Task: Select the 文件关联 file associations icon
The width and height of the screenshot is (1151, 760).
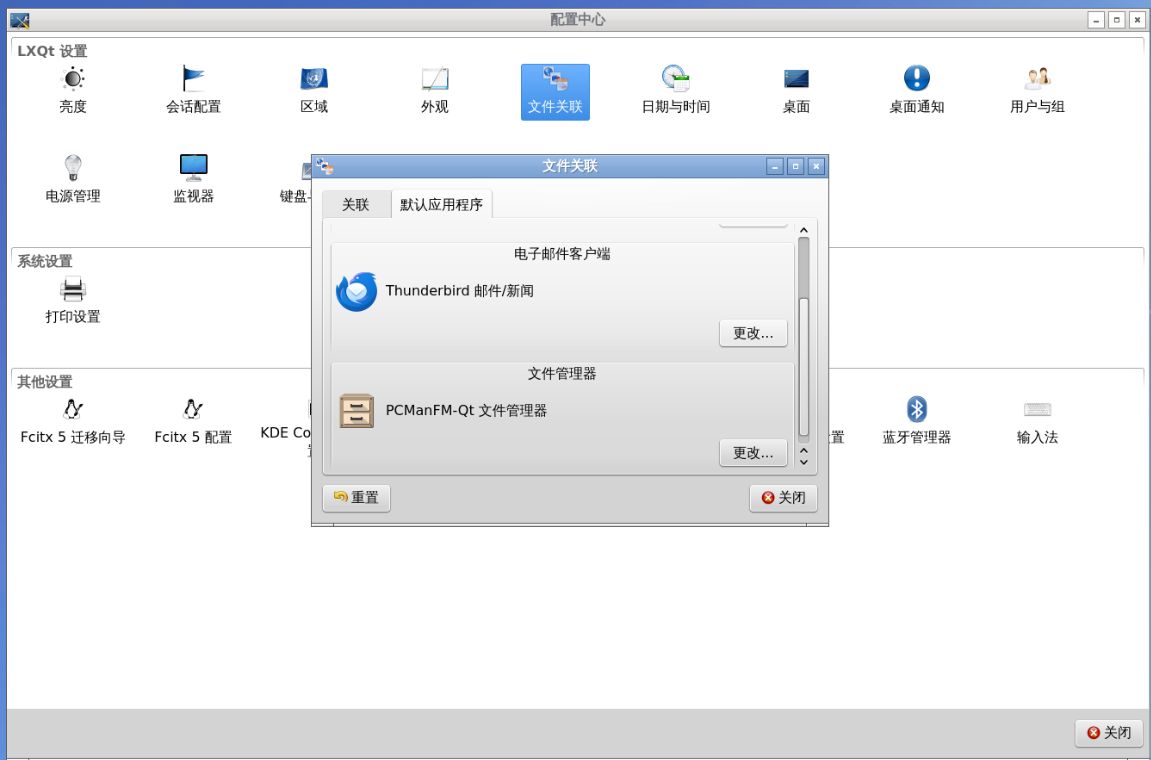Action: pos(555,92)
